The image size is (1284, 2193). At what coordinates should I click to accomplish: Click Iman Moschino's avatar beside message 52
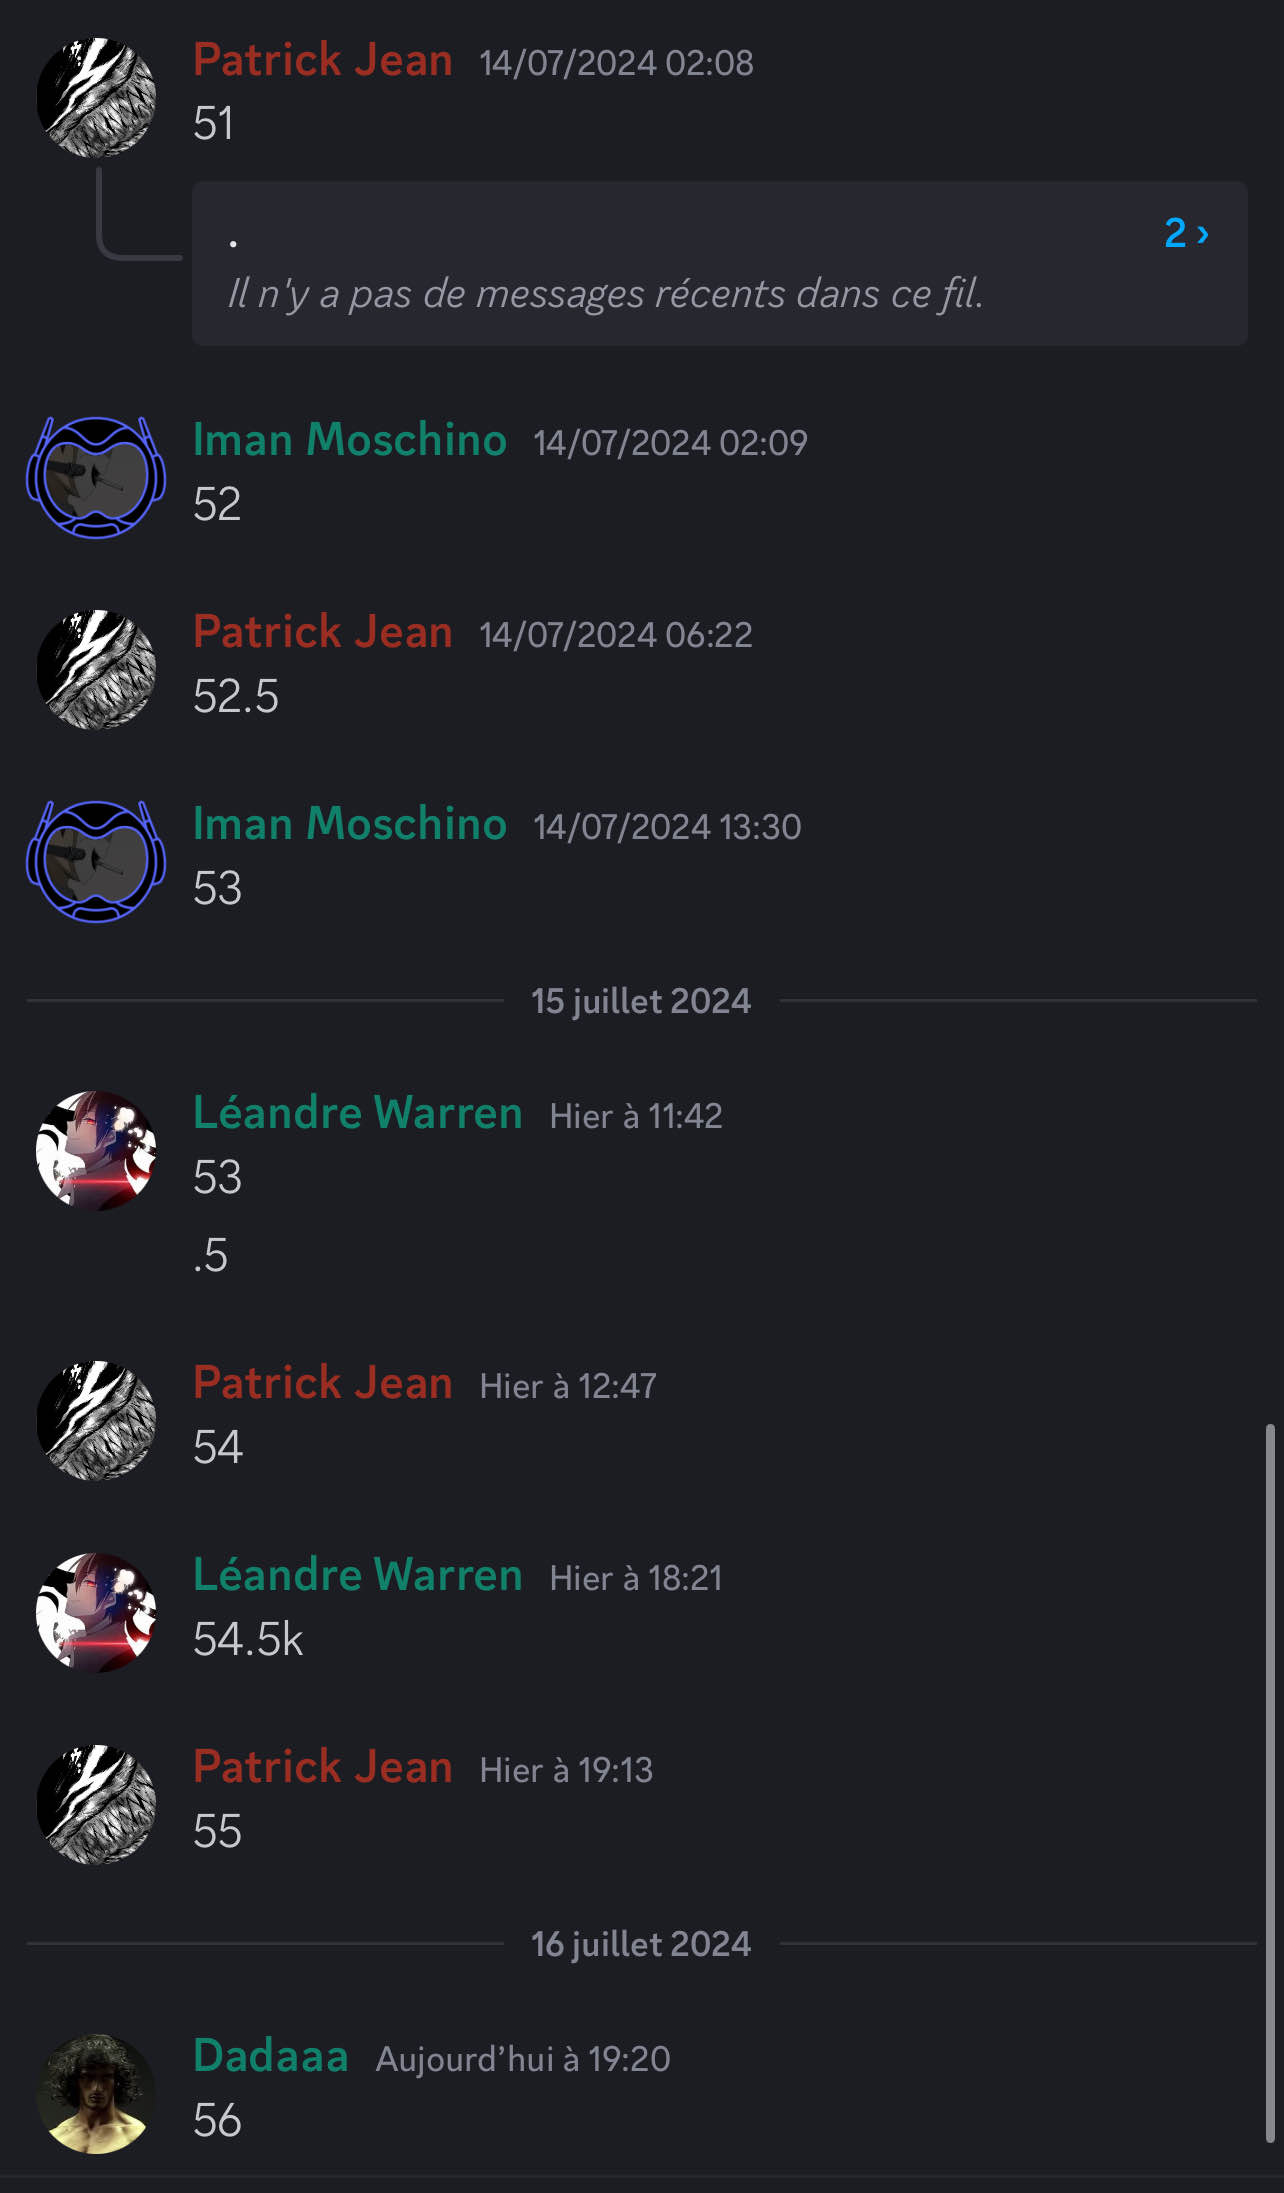(x=96, y=477)
